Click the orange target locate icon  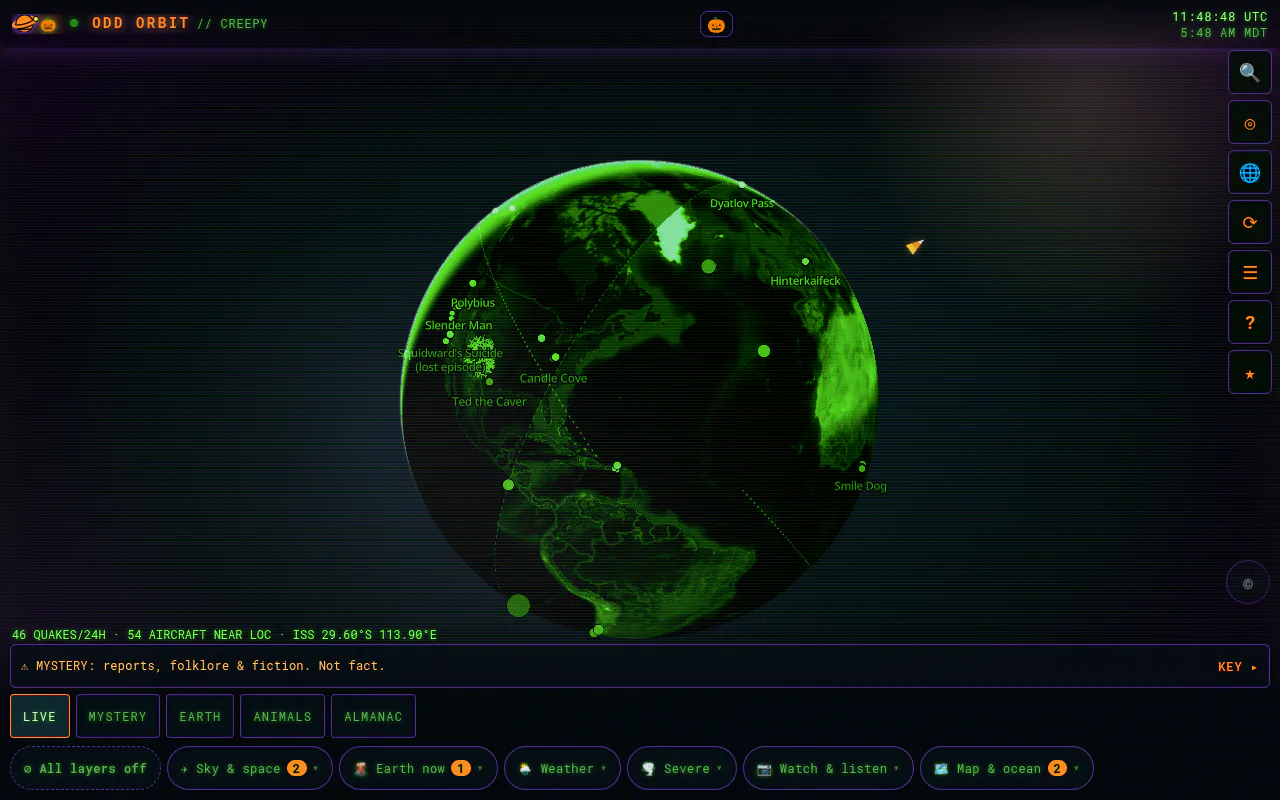point(1250,122)
